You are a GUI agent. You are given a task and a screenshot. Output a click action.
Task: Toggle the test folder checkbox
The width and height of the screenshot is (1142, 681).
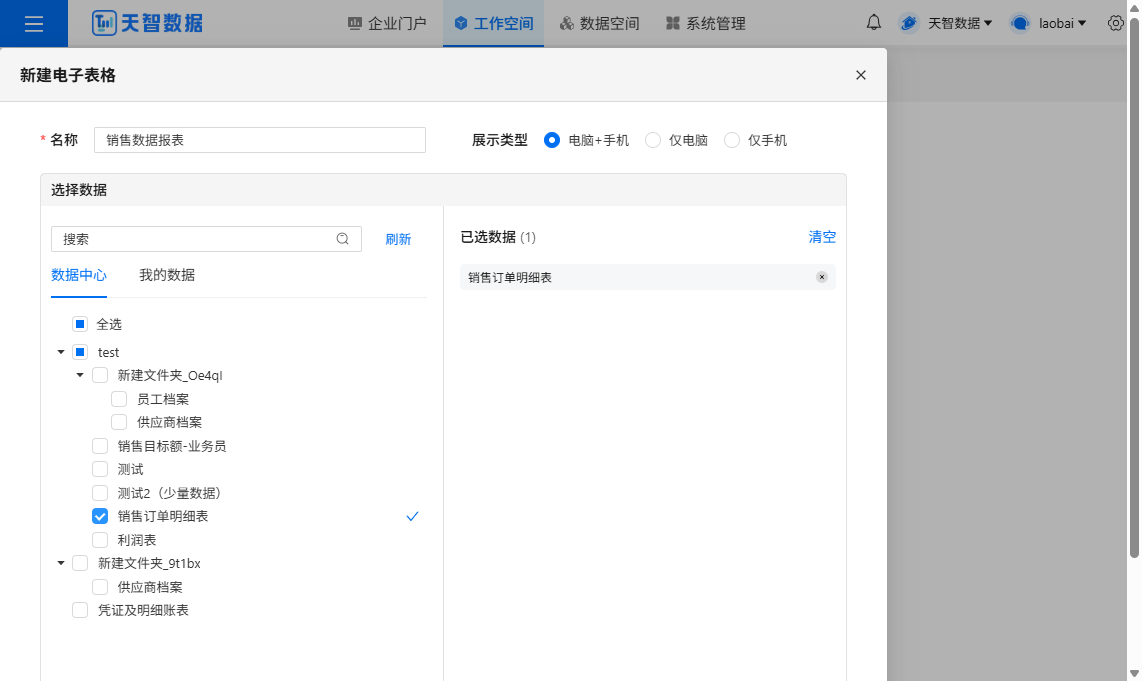80,352
